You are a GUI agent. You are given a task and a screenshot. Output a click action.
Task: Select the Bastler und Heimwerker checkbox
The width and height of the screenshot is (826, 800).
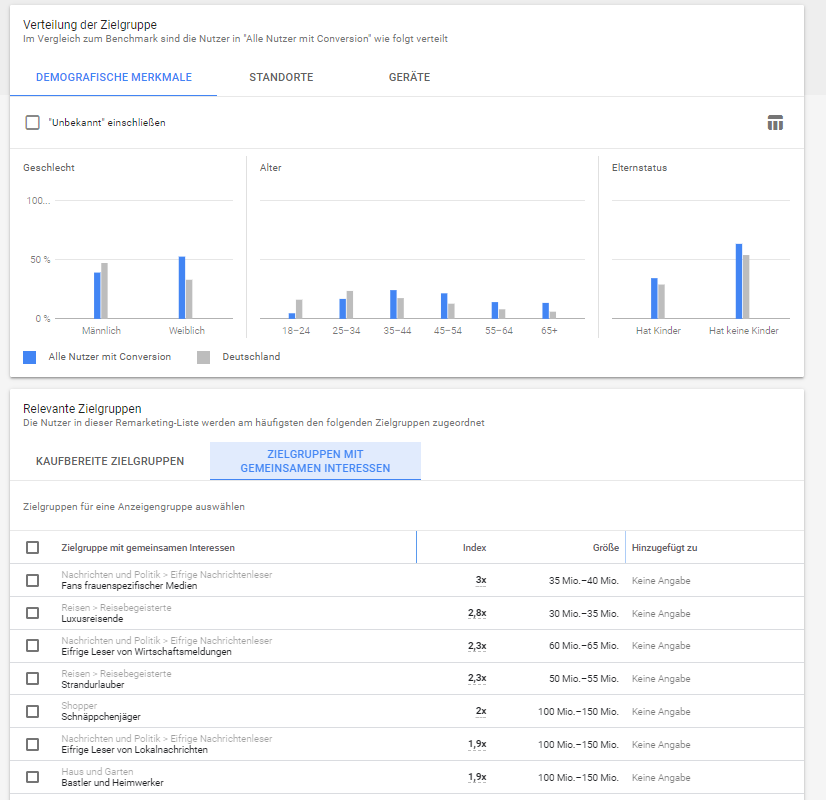coord(33,777)
